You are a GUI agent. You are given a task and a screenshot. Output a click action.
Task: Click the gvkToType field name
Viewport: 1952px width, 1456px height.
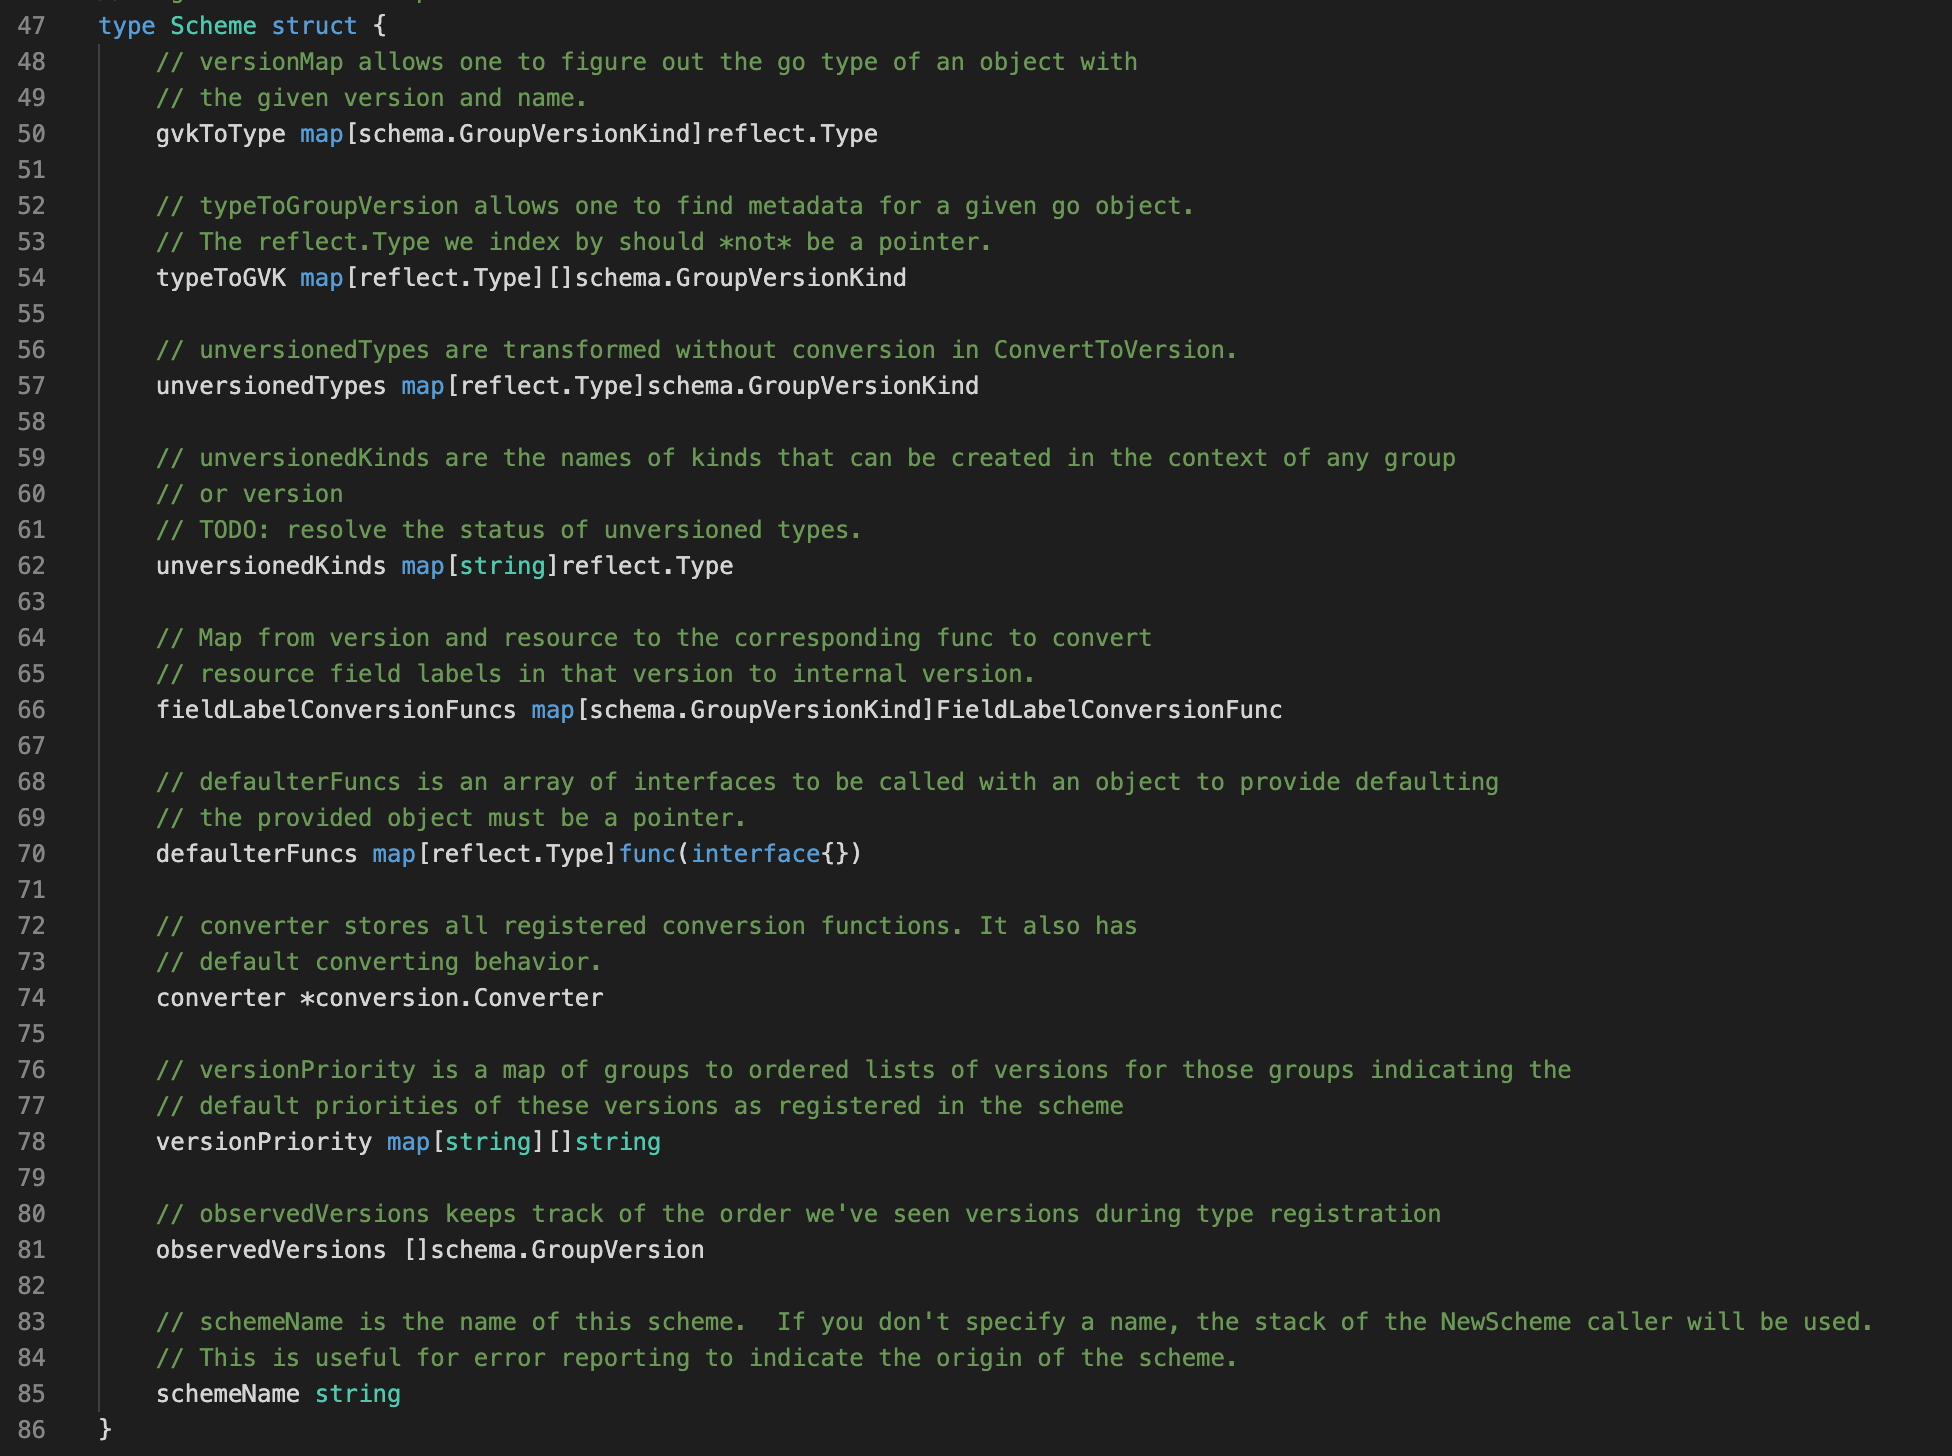(x=220, y=134)
